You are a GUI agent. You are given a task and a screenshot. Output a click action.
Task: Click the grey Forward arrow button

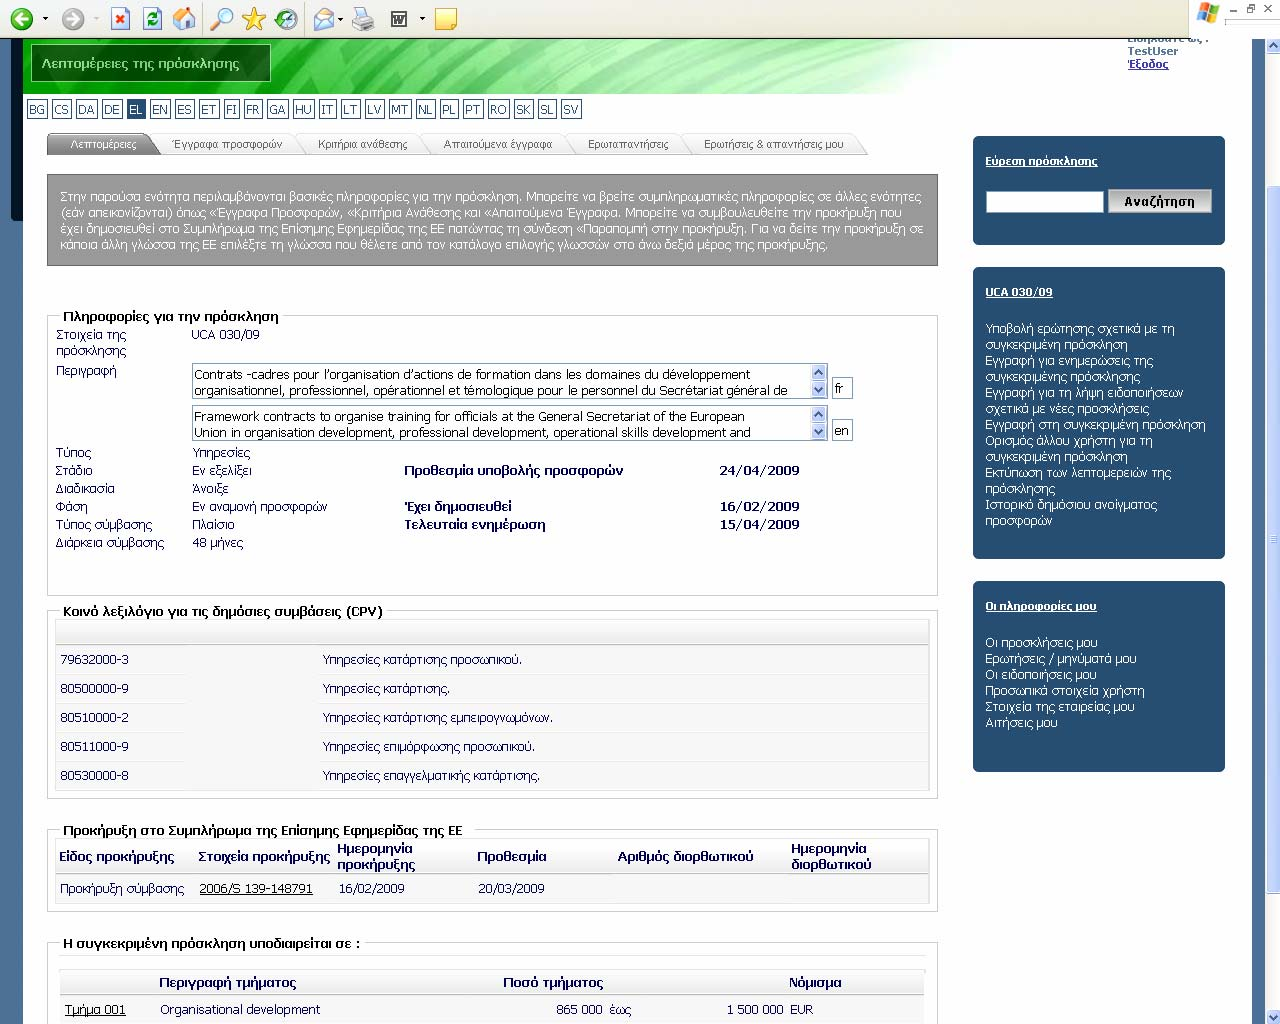click(x=73, y=18)
